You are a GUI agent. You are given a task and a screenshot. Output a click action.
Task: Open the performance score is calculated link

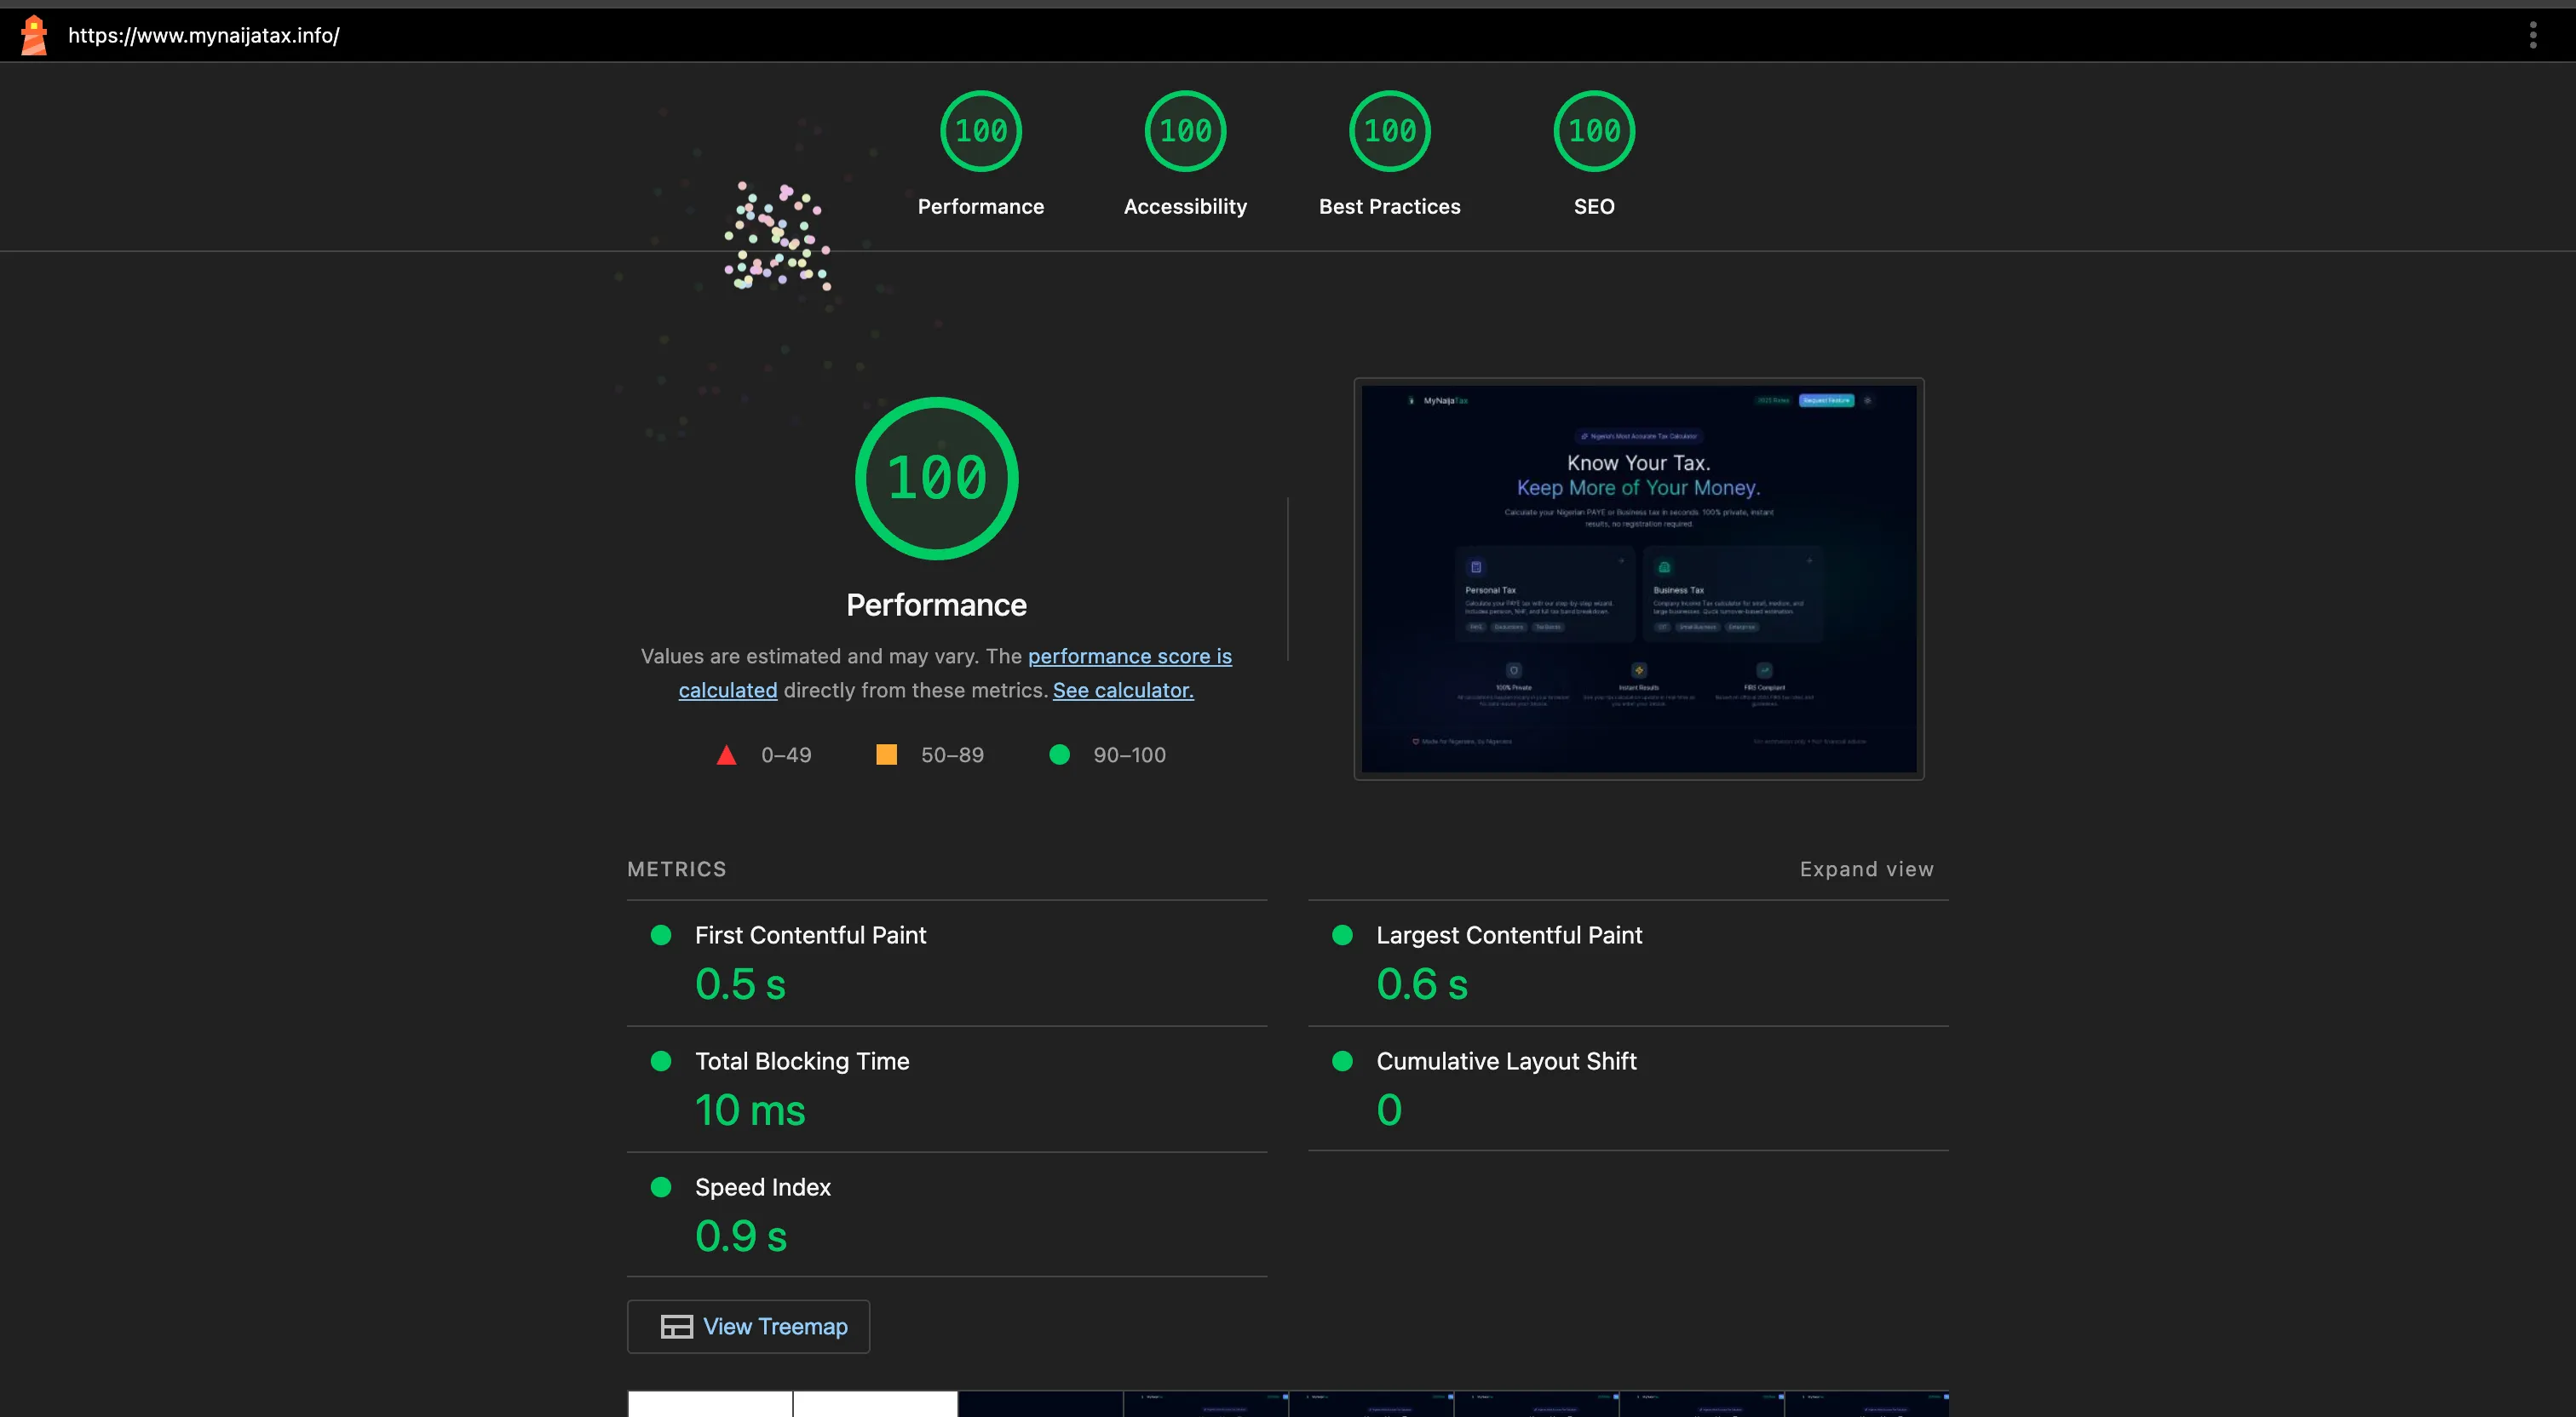point(1129,656)
